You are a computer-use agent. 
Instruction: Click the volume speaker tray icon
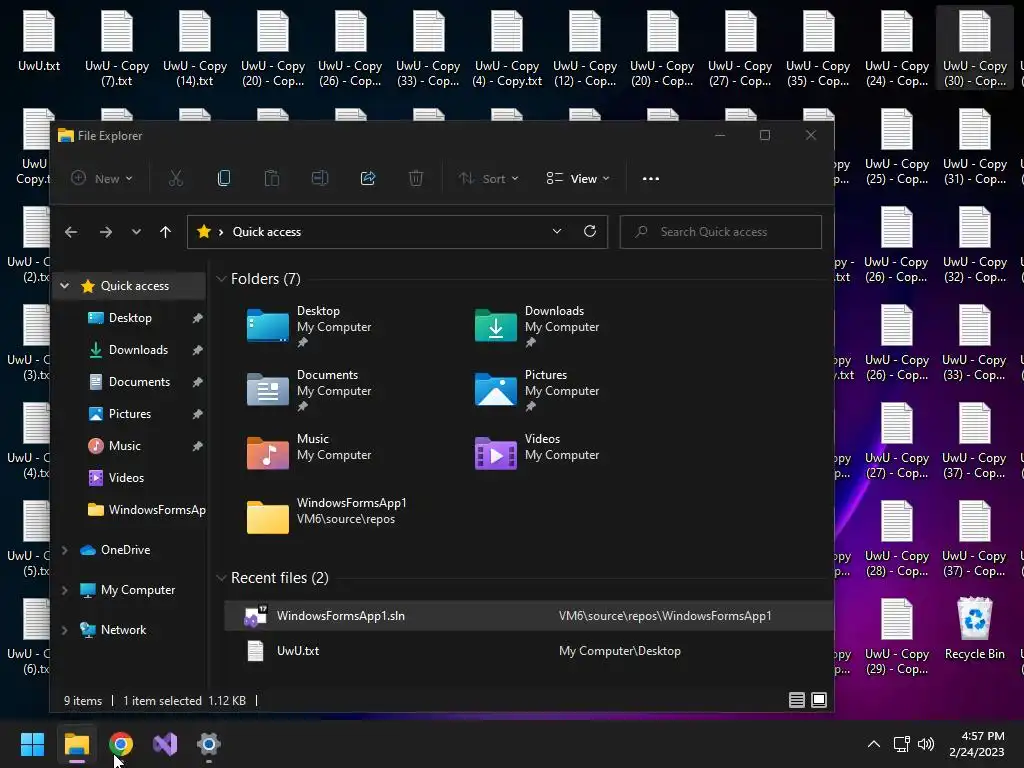point(925,744)
